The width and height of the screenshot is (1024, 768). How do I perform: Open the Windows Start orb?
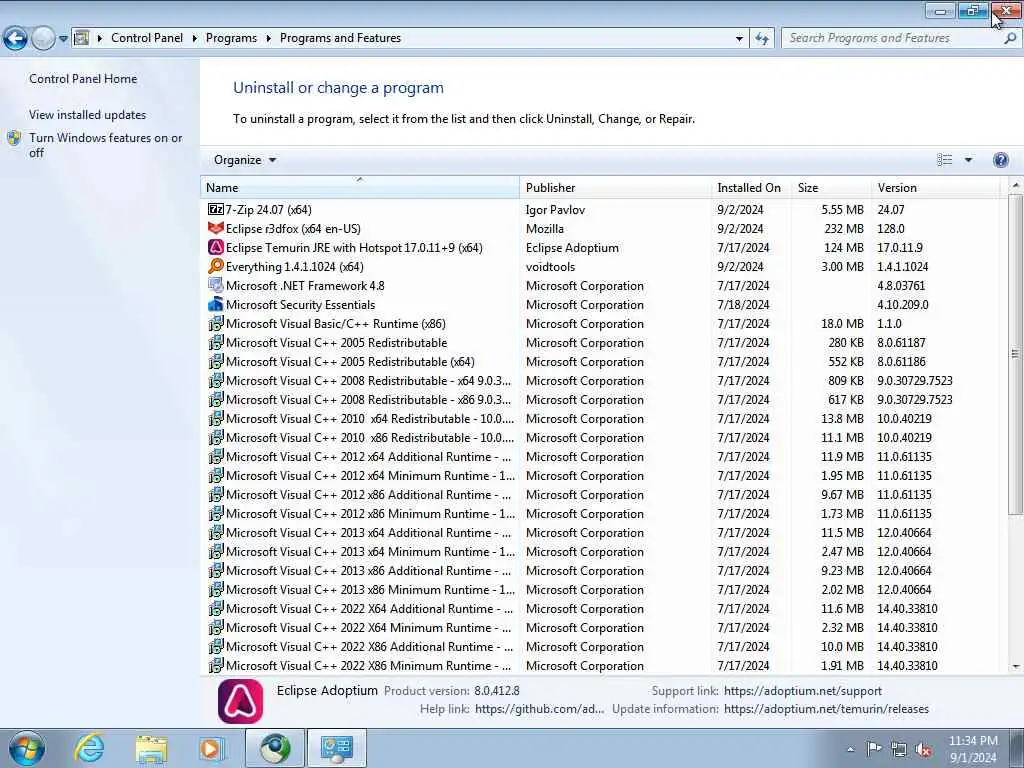[x=27, y=748]
